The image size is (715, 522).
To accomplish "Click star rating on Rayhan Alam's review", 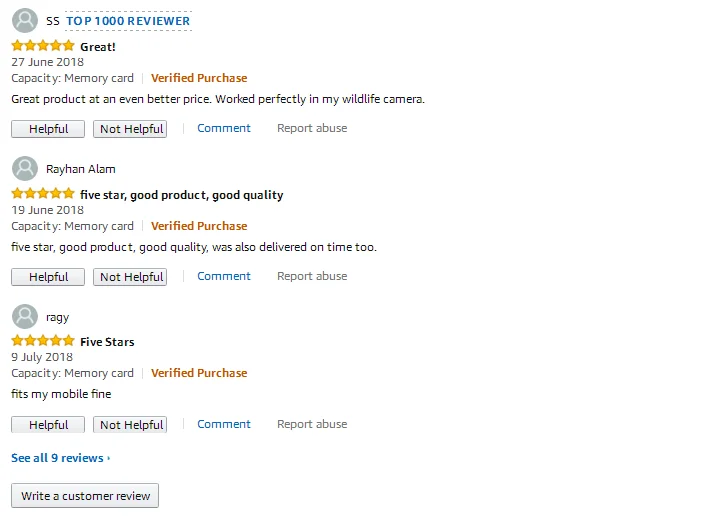I will click(43, 194).
